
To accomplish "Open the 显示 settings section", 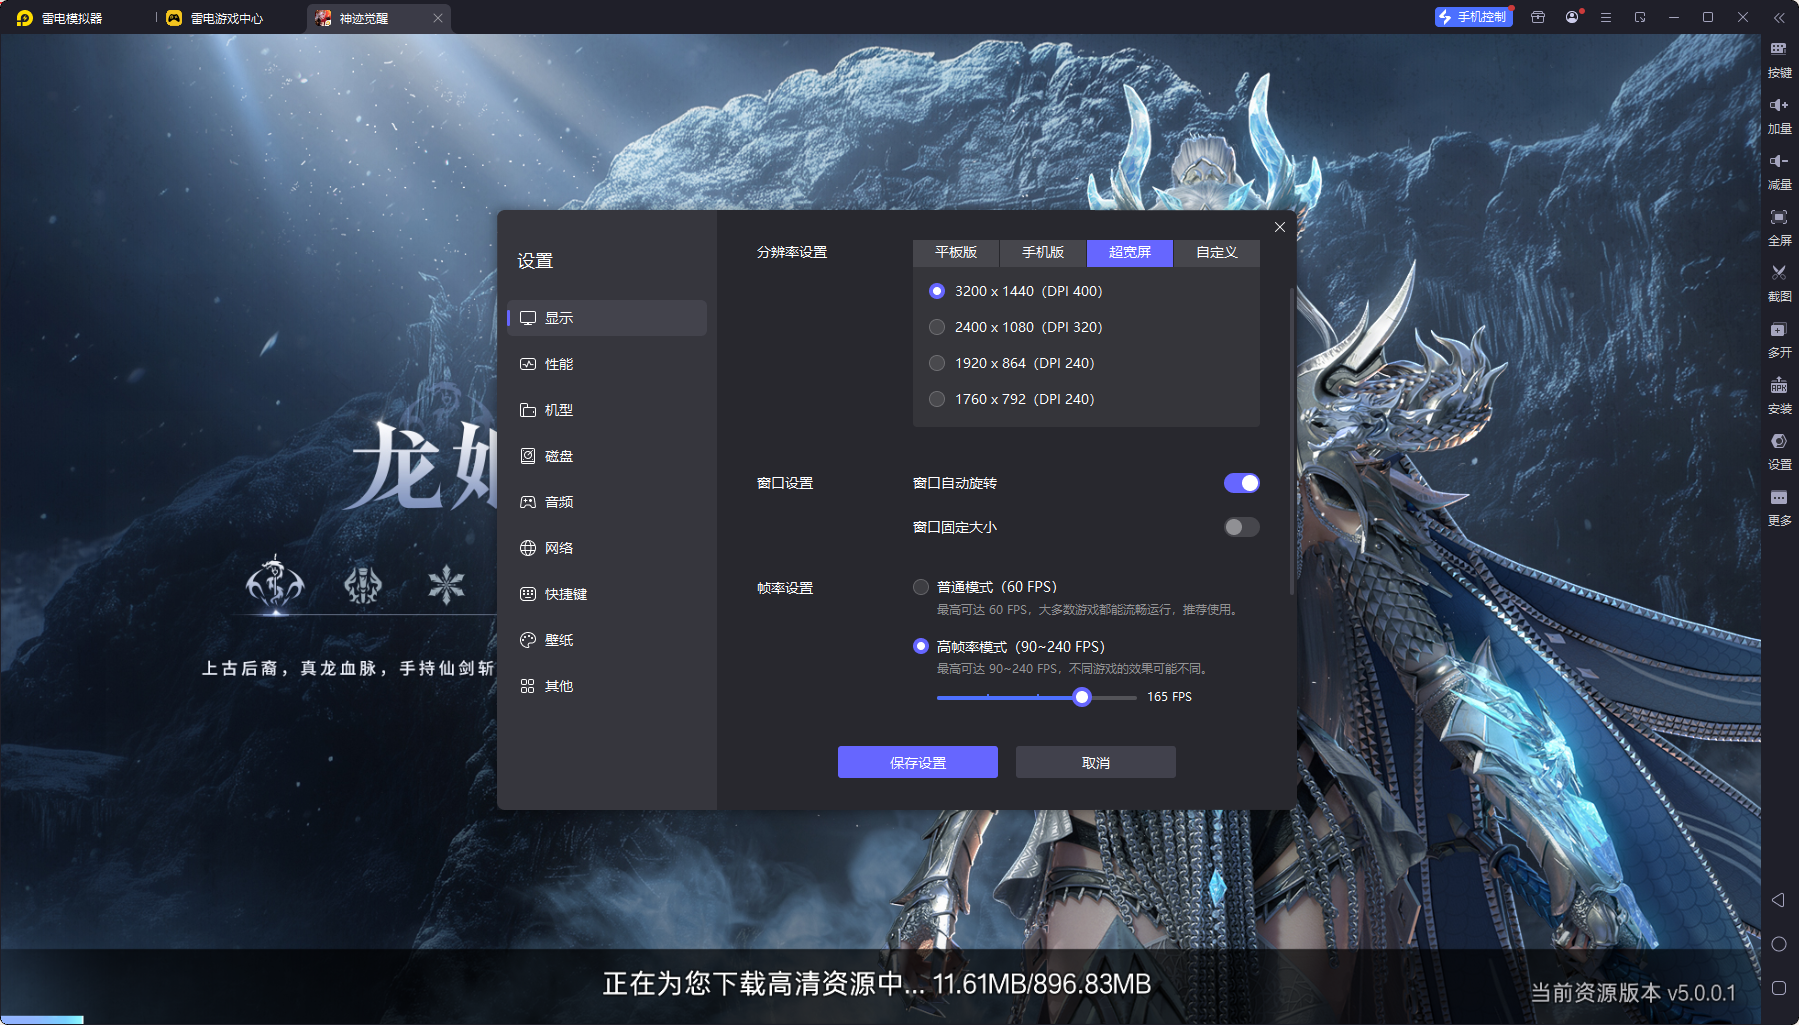I will click(x=607, y=318).
